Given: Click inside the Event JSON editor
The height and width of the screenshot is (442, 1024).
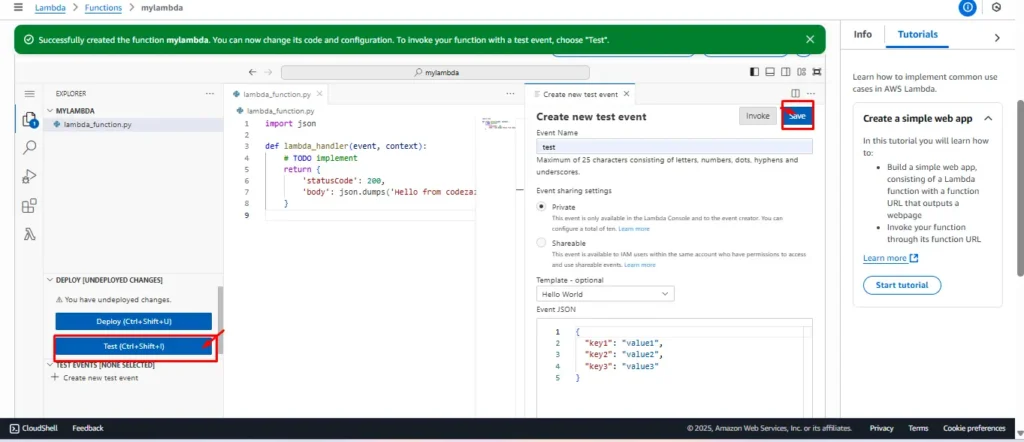Looking at the screenshot, I should pos(675,368).
